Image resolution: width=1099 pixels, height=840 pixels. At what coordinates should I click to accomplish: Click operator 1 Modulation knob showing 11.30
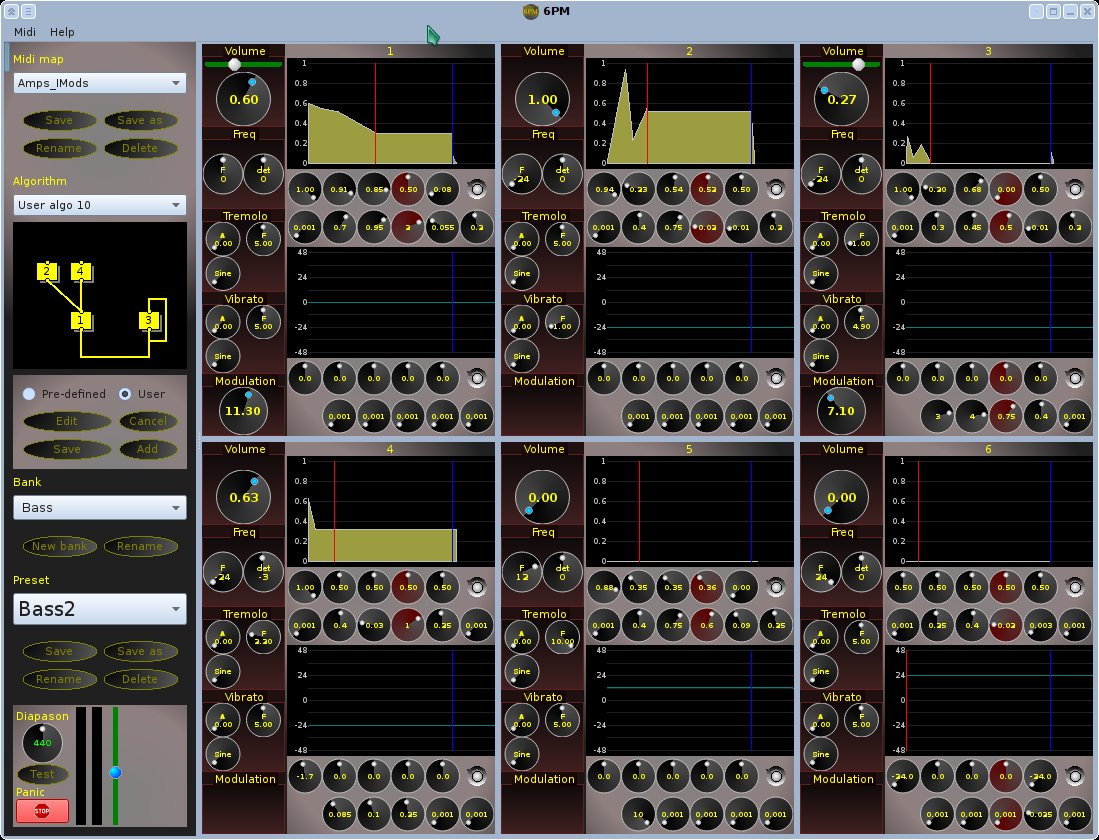click(x=243, y=411)
